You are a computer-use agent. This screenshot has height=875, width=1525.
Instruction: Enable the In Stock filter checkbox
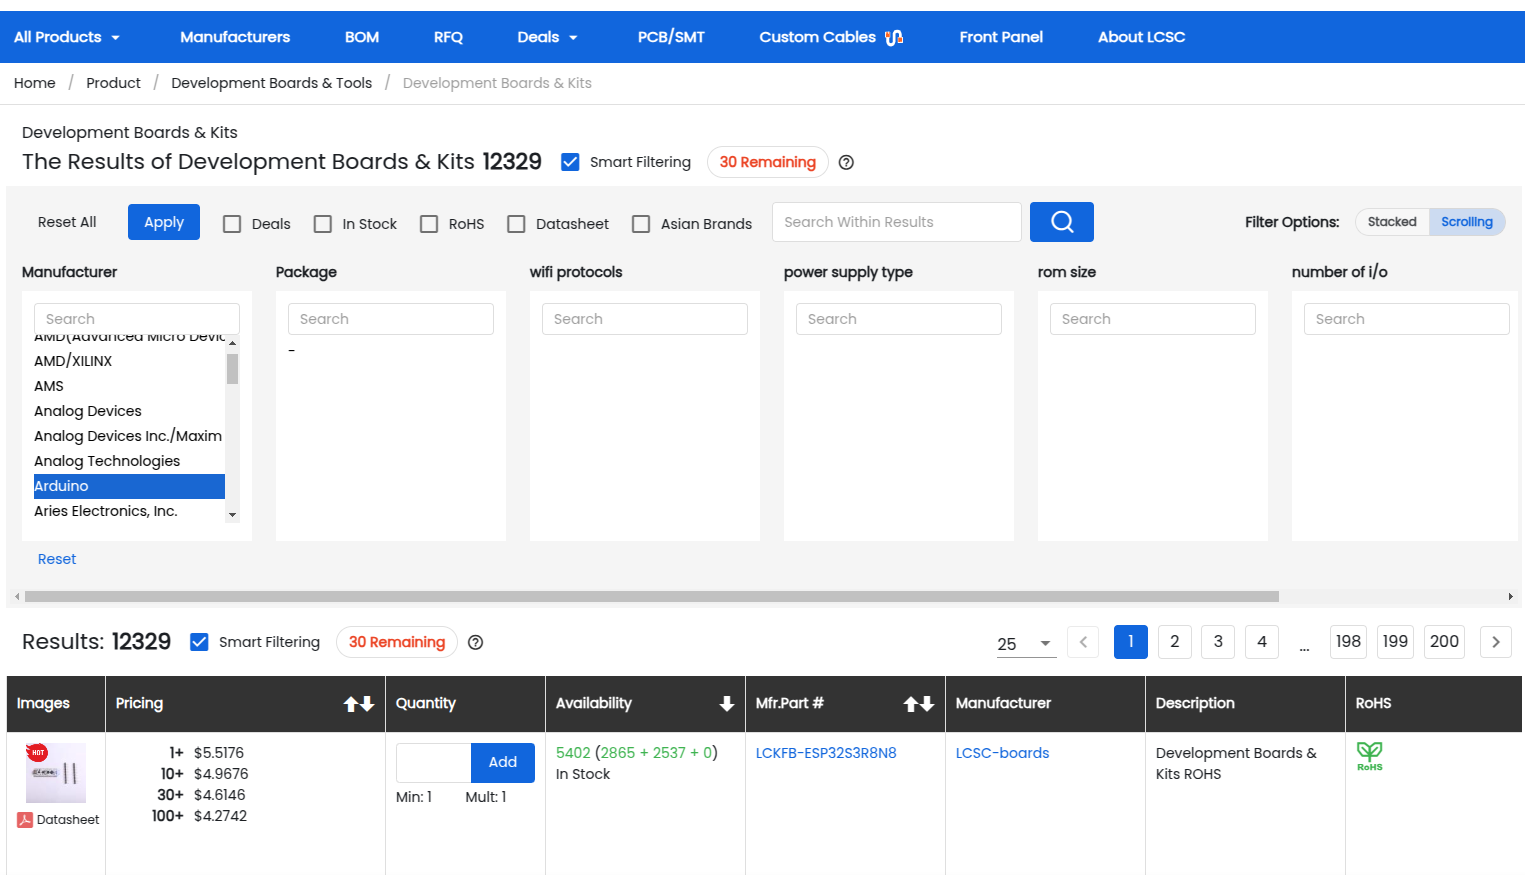(x=323, y=224)
